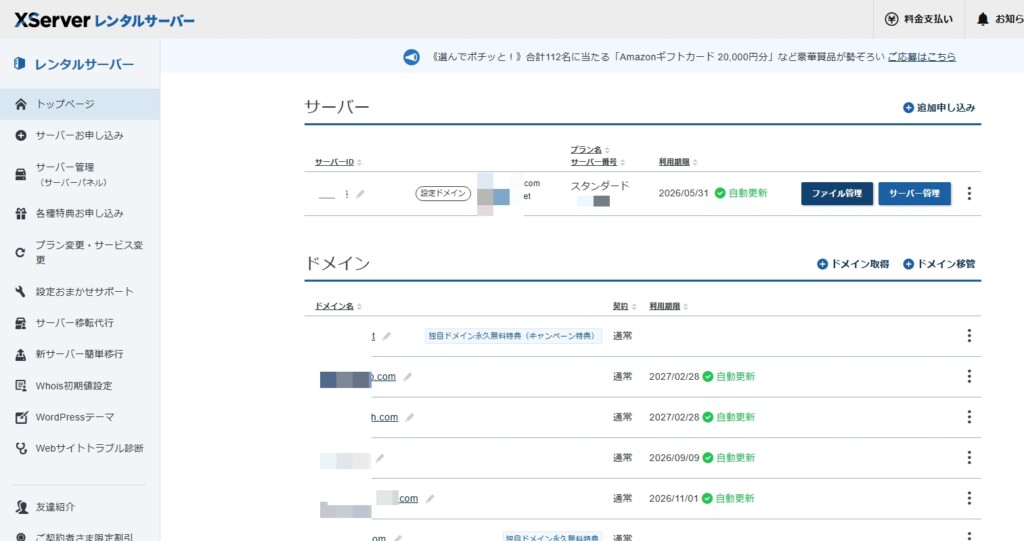This screenshot has width=1024, height=541.
Task: Click スタンダード plan name
Action: (x=600, y=186)
